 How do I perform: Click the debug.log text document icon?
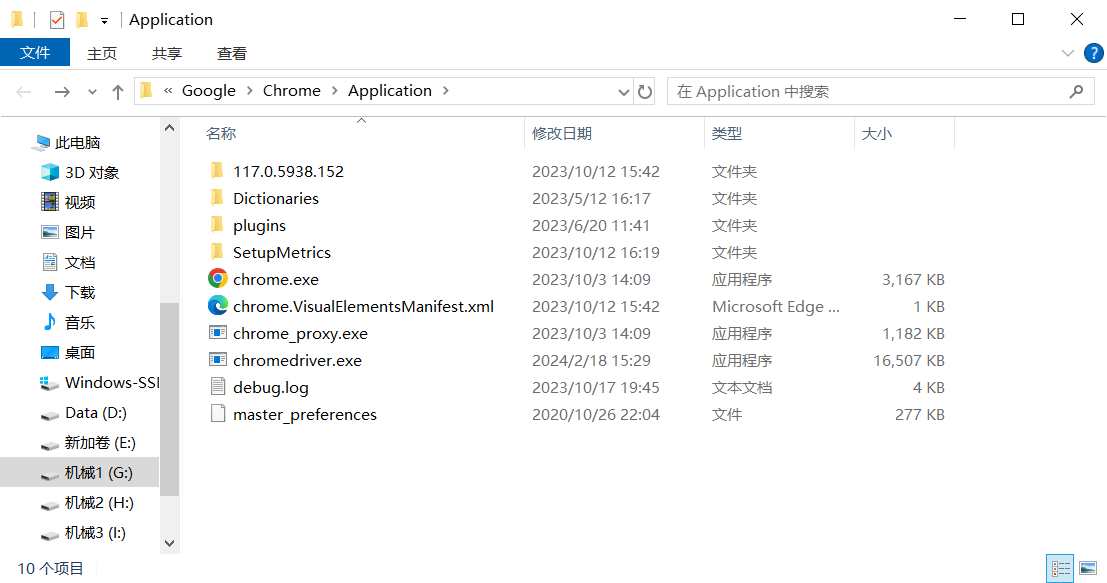[217, 386]
